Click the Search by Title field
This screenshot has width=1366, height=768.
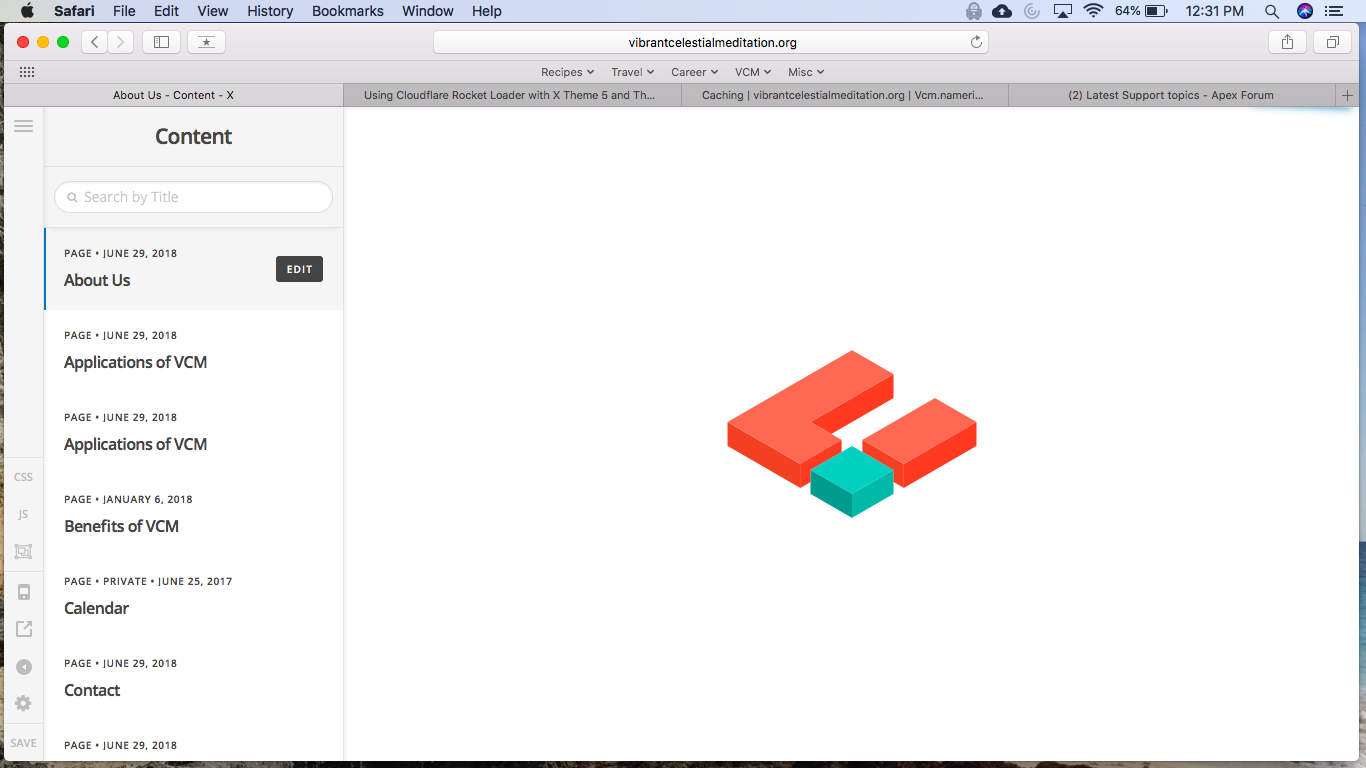coord(193,197)
